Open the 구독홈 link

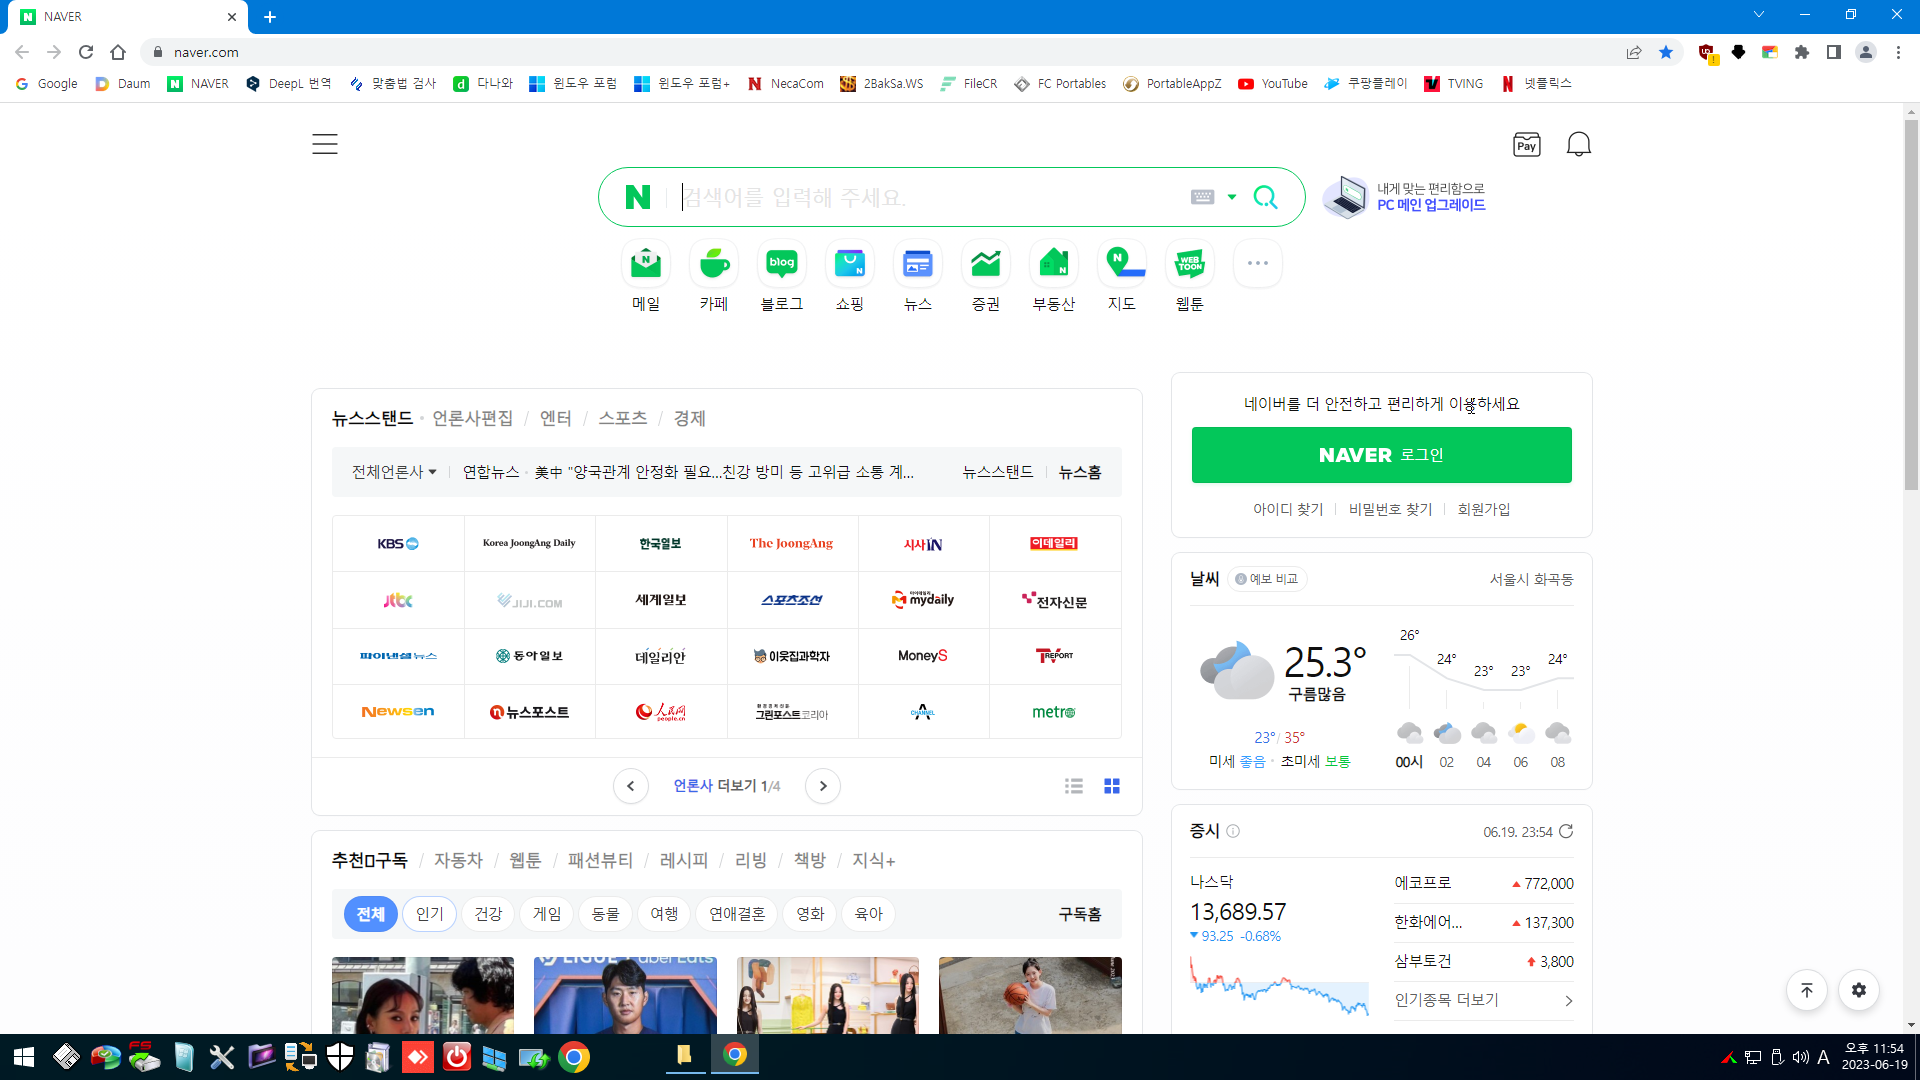pos(1080,914)
